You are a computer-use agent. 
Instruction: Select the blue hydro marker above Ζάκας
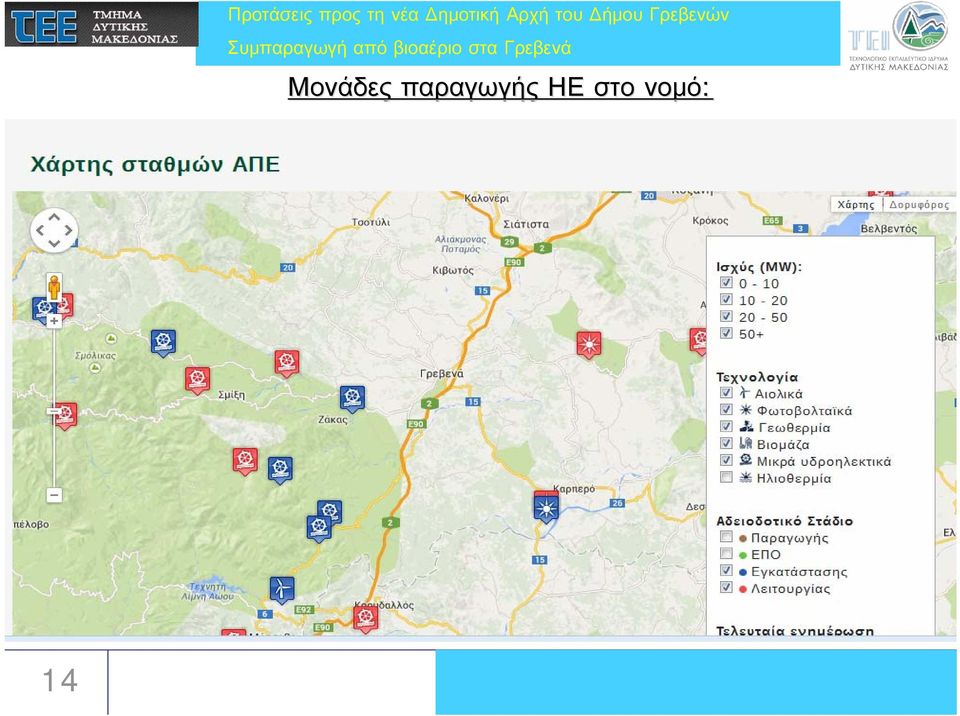(x=353, y=399)
